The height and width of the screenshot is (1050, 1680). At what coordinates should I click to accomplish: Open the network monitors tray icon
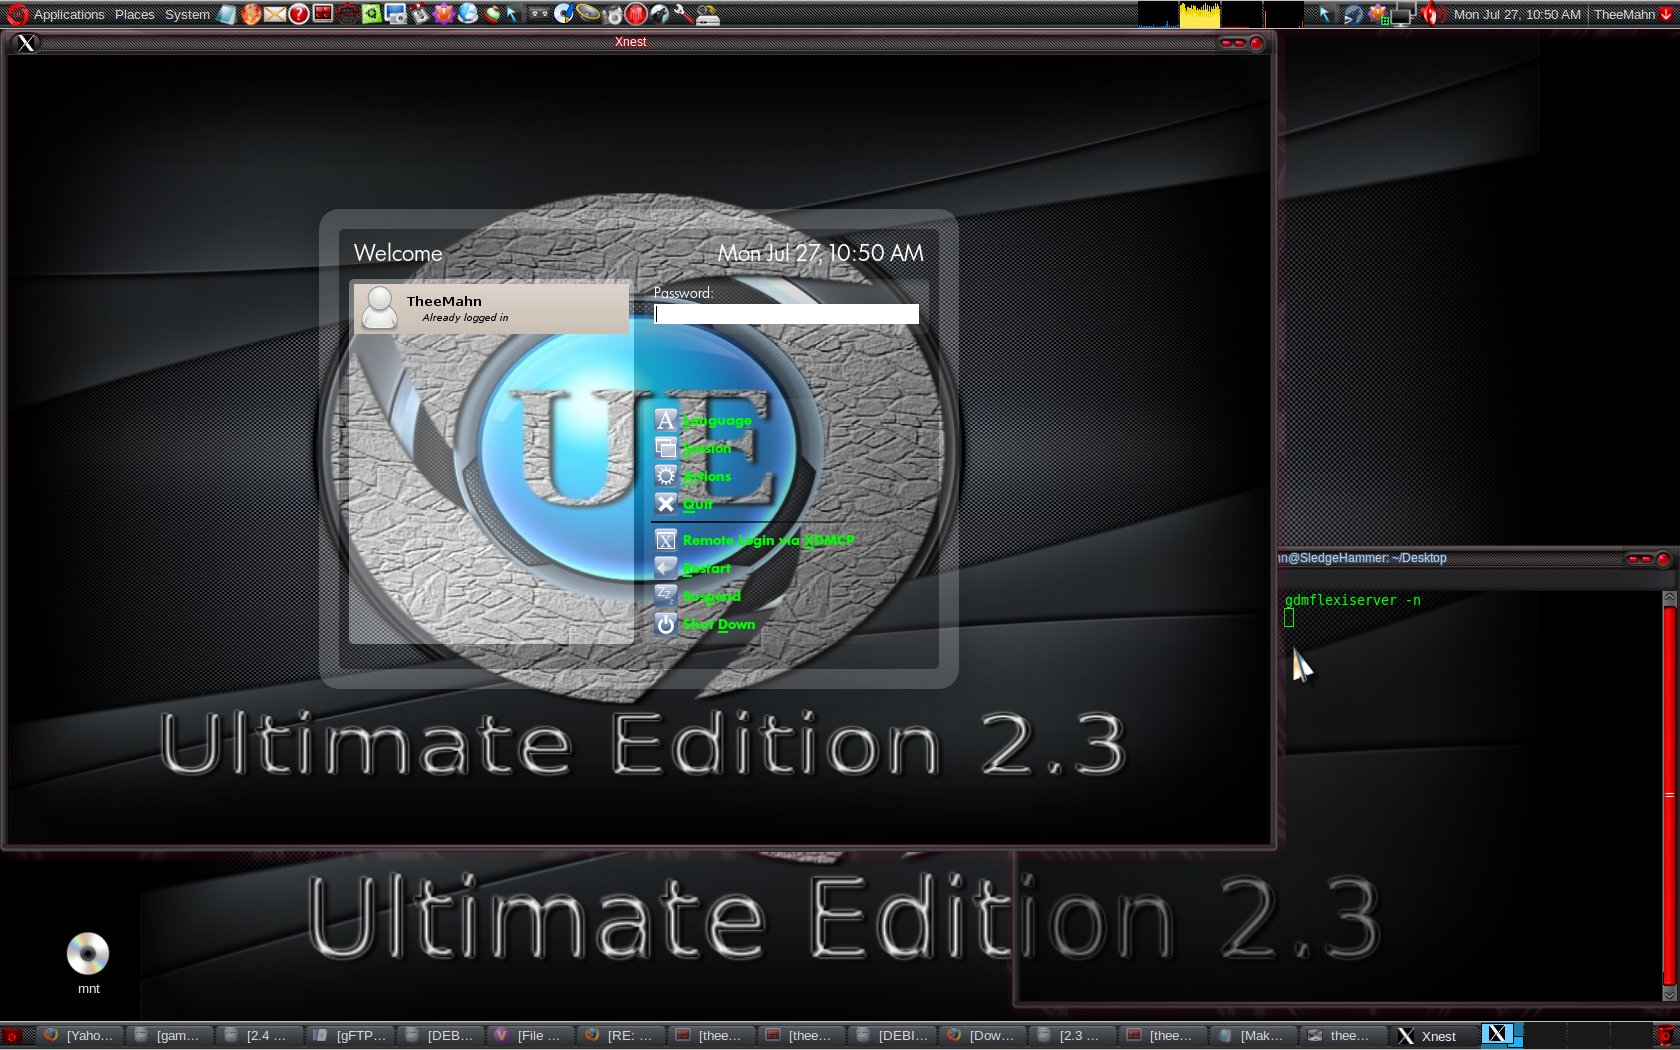coord(1404,14)
